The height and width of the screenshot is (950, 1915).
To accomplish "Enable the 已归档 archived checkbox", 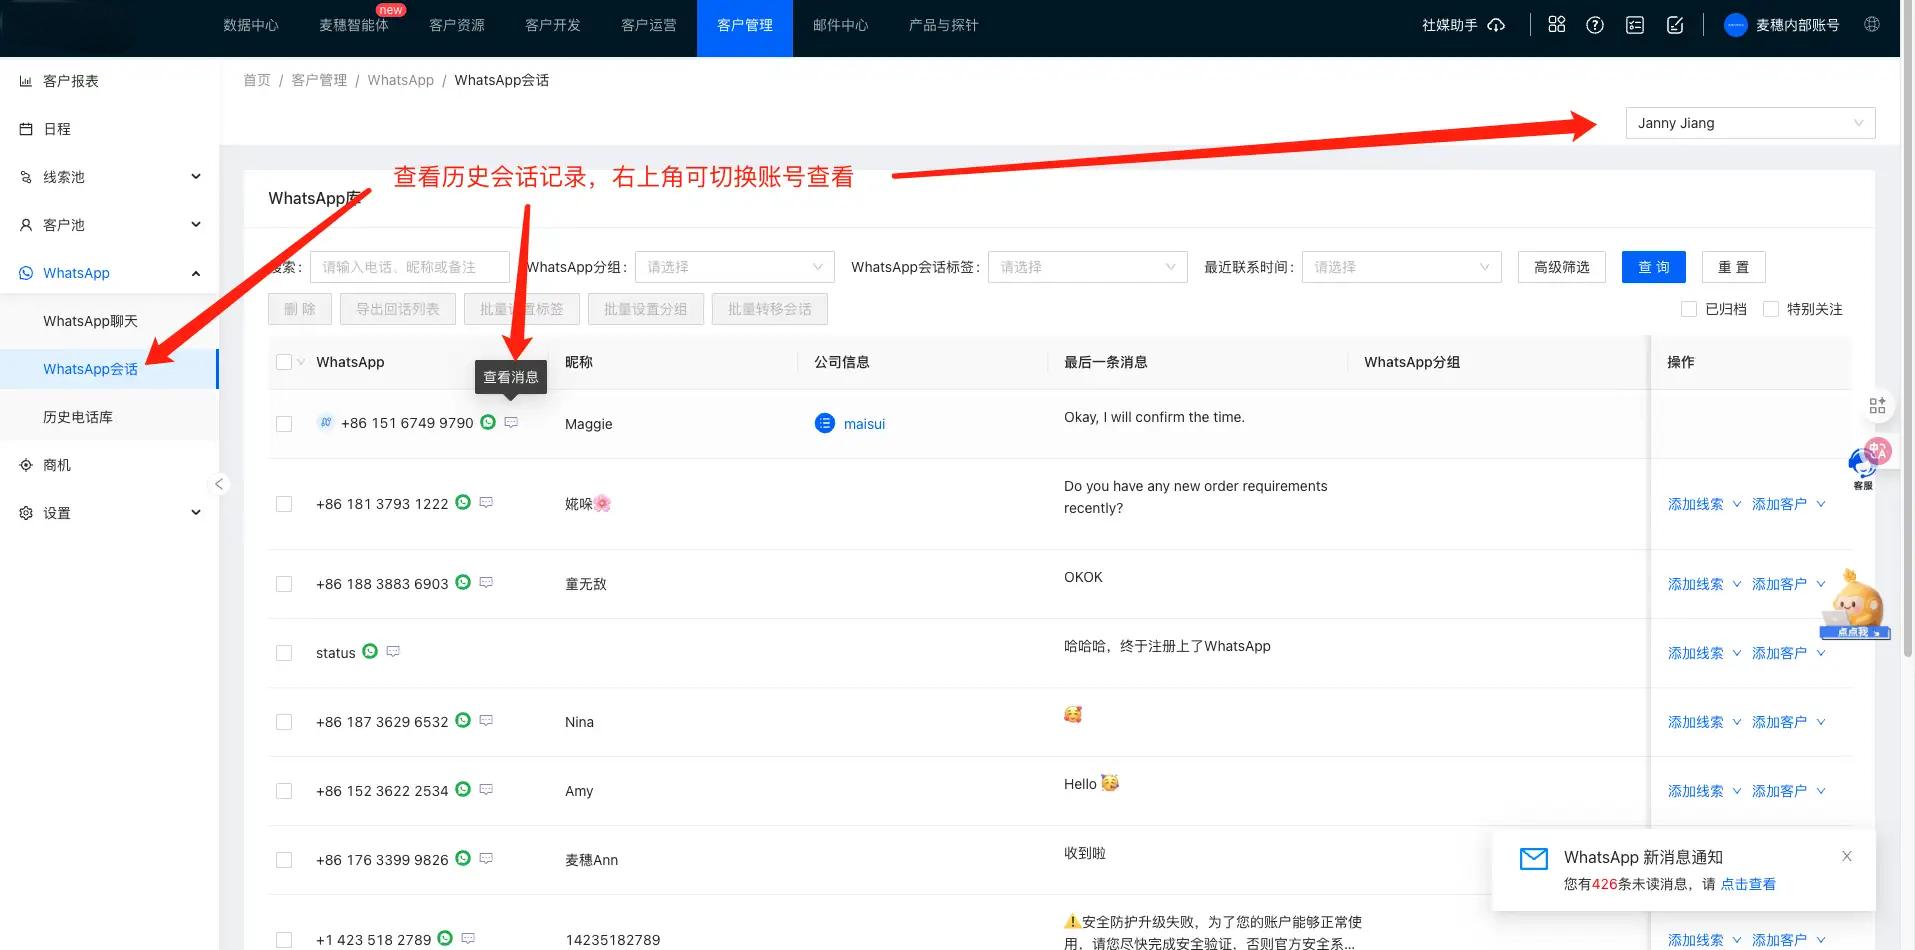I will (x=1689, y=310).
